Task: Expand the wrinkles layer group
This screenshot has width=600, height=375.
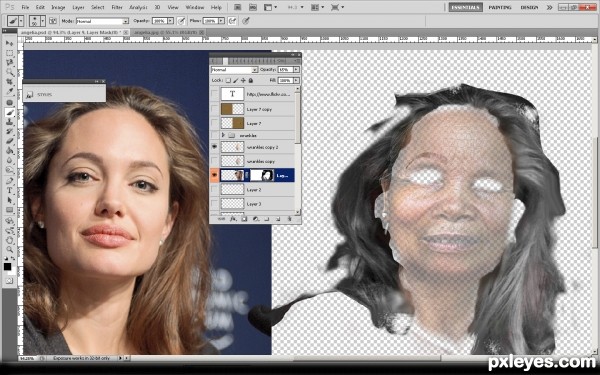Action: click(x=223, y=135)
